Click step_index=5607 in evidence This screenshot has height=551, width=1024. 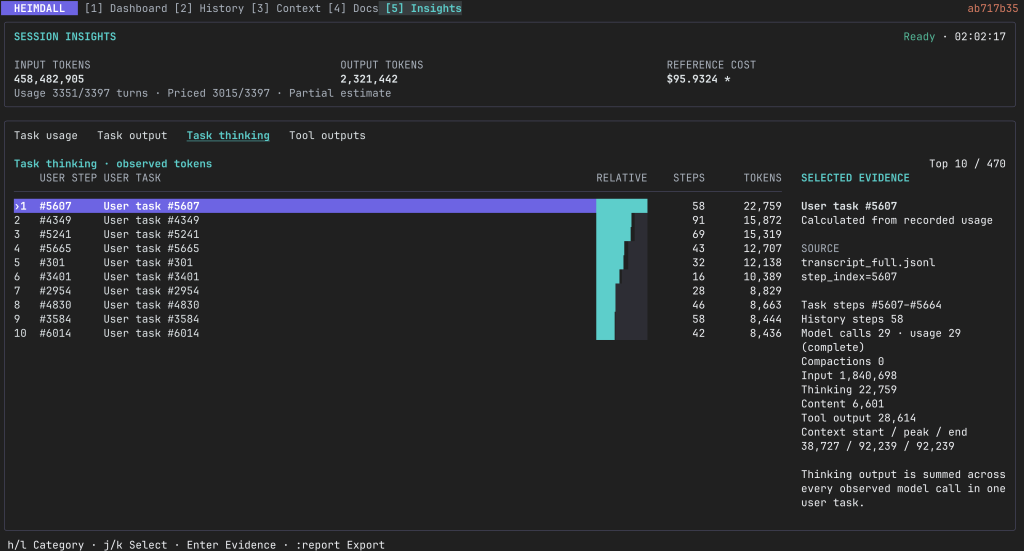coord(849,277)
